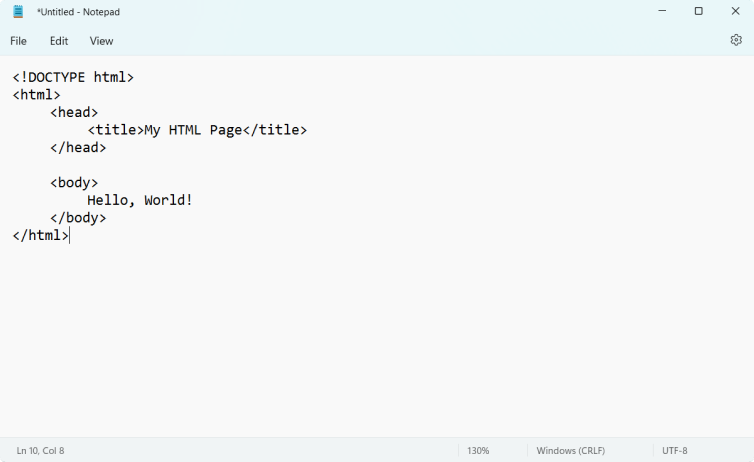Open the View menu

pos(101,41)
